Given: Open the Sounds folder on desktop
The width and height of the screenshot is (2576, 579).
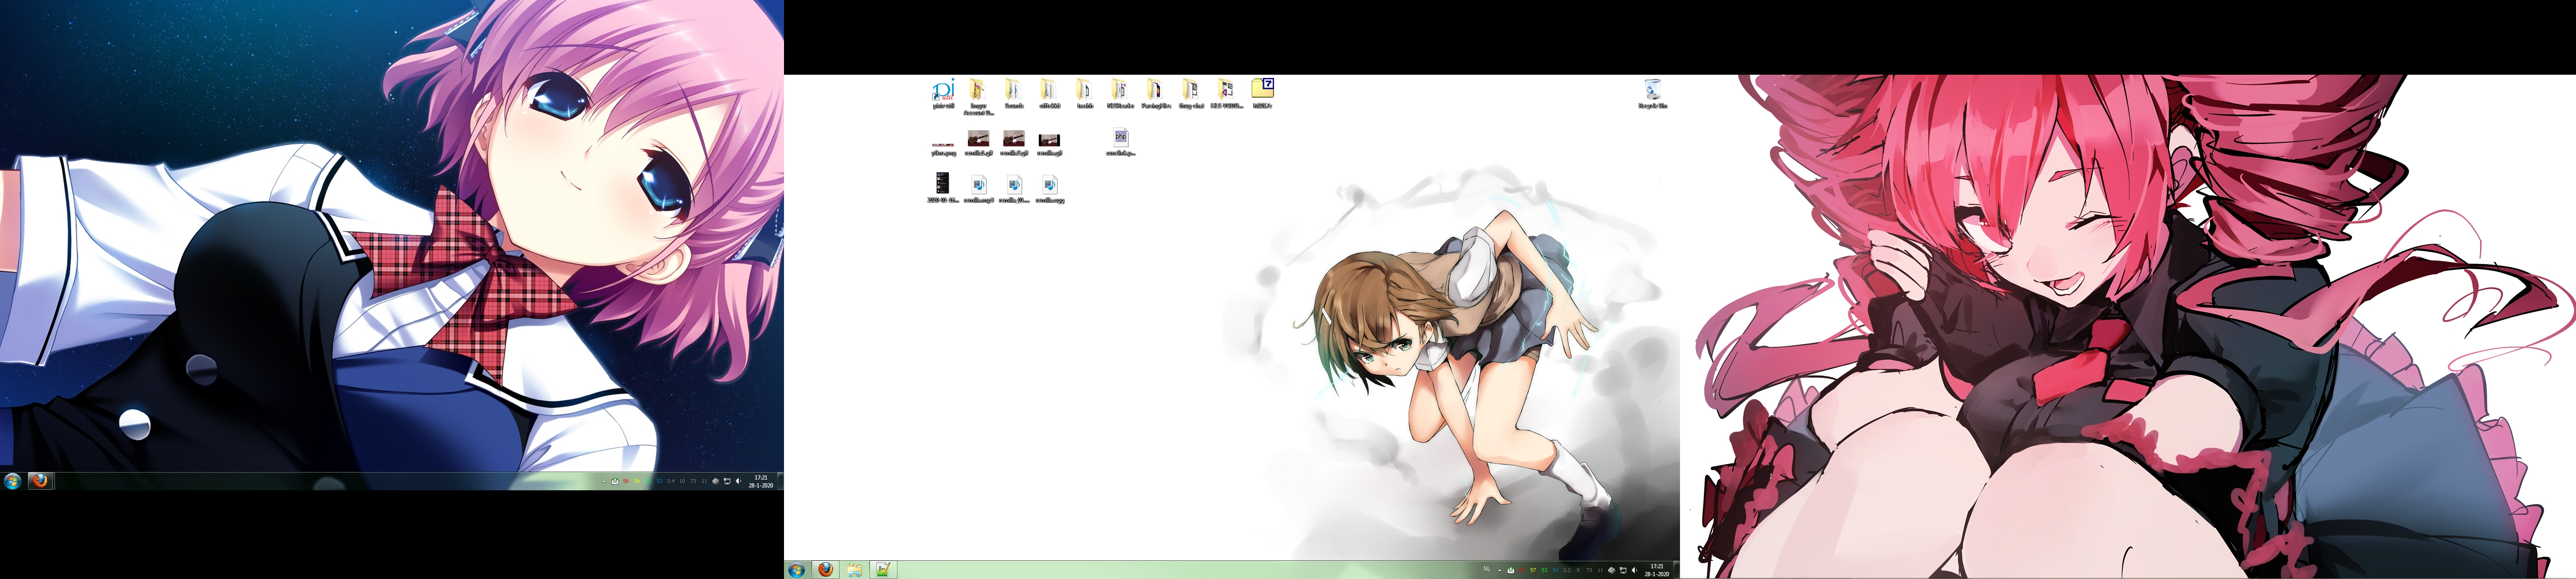Looking at the screenshot, I should tap(1014, 93).
